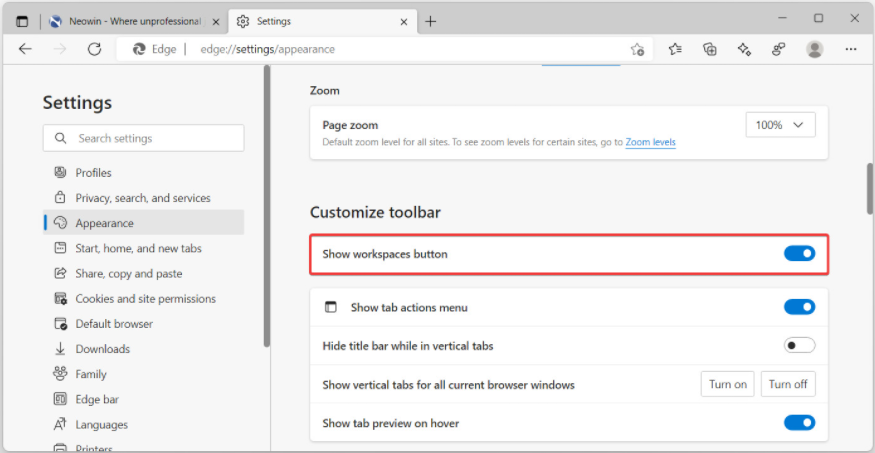Viewport: 875px width, 453px height.
Task: Open Privacy, search, and services settings
Action: click(142, 198)
